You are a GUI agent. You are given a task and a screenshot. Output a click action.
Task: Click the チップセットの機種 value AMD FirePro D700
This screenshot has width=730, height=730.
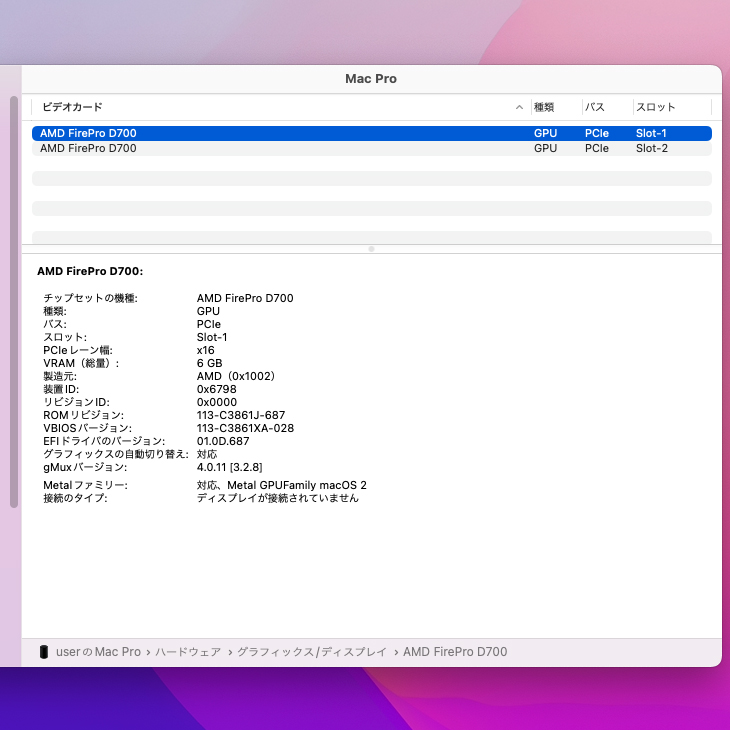(245, 298)
